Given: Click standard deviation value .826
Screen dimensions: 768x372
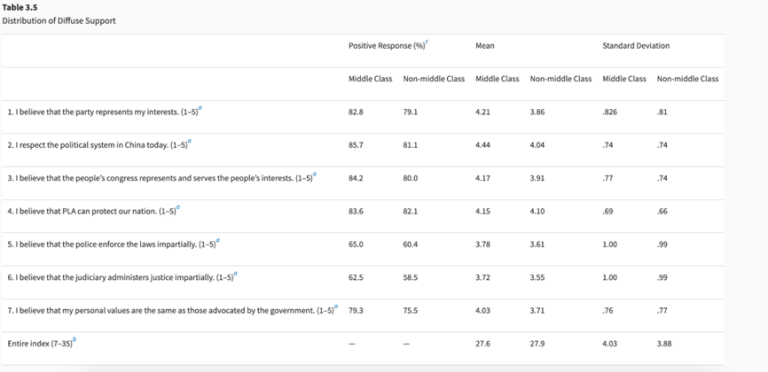Looking at the screenshot, I should click(610, 112).
